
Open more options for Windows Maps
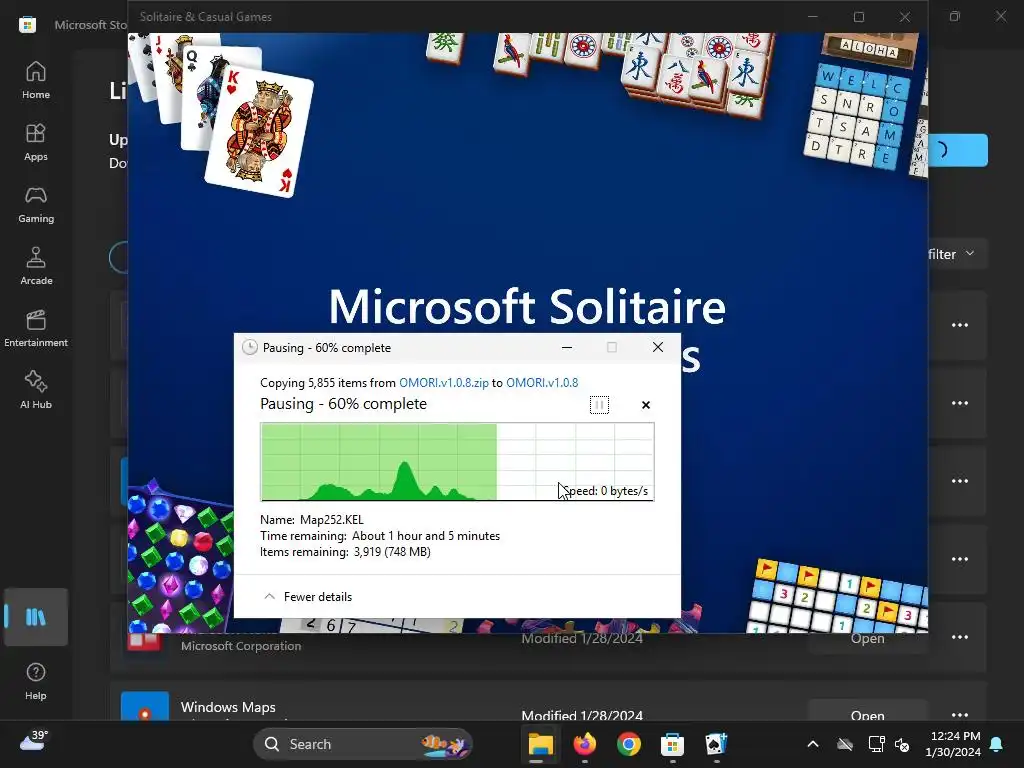click(959, 714)
